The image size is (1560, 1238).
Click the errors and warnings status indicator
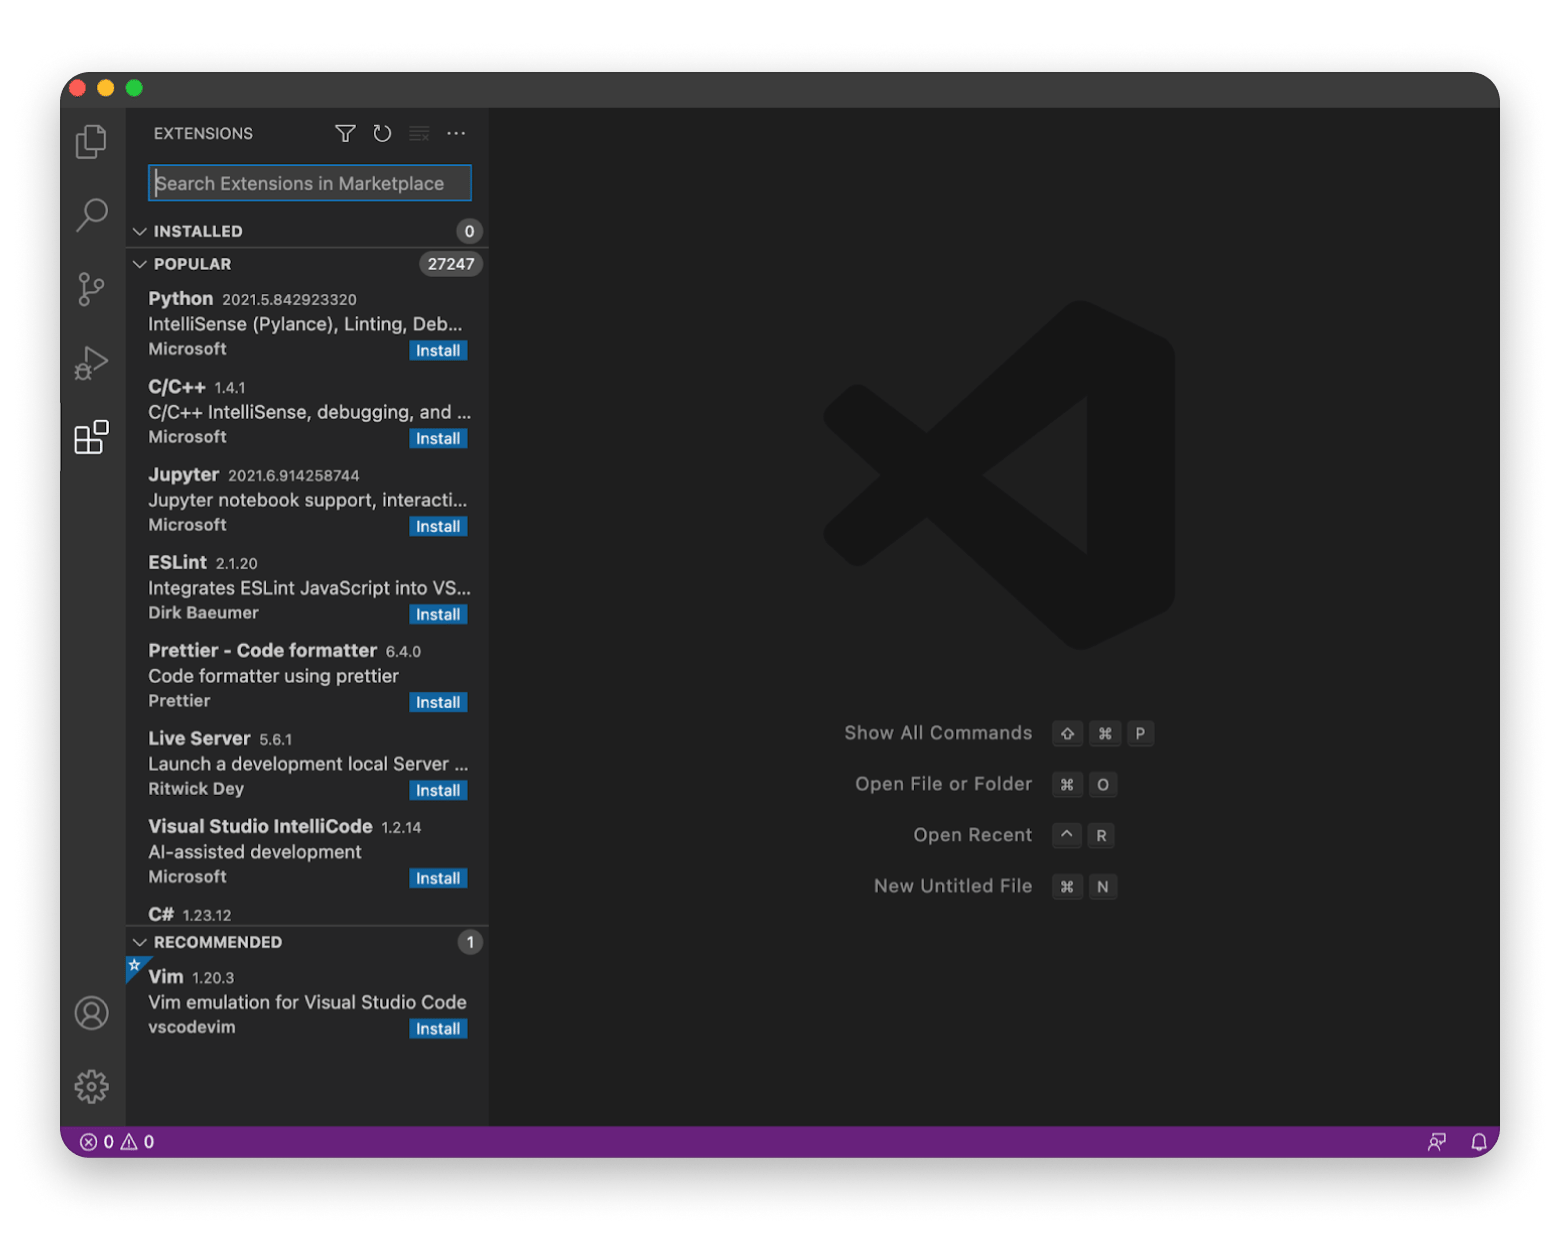[x=117, y=1142]
